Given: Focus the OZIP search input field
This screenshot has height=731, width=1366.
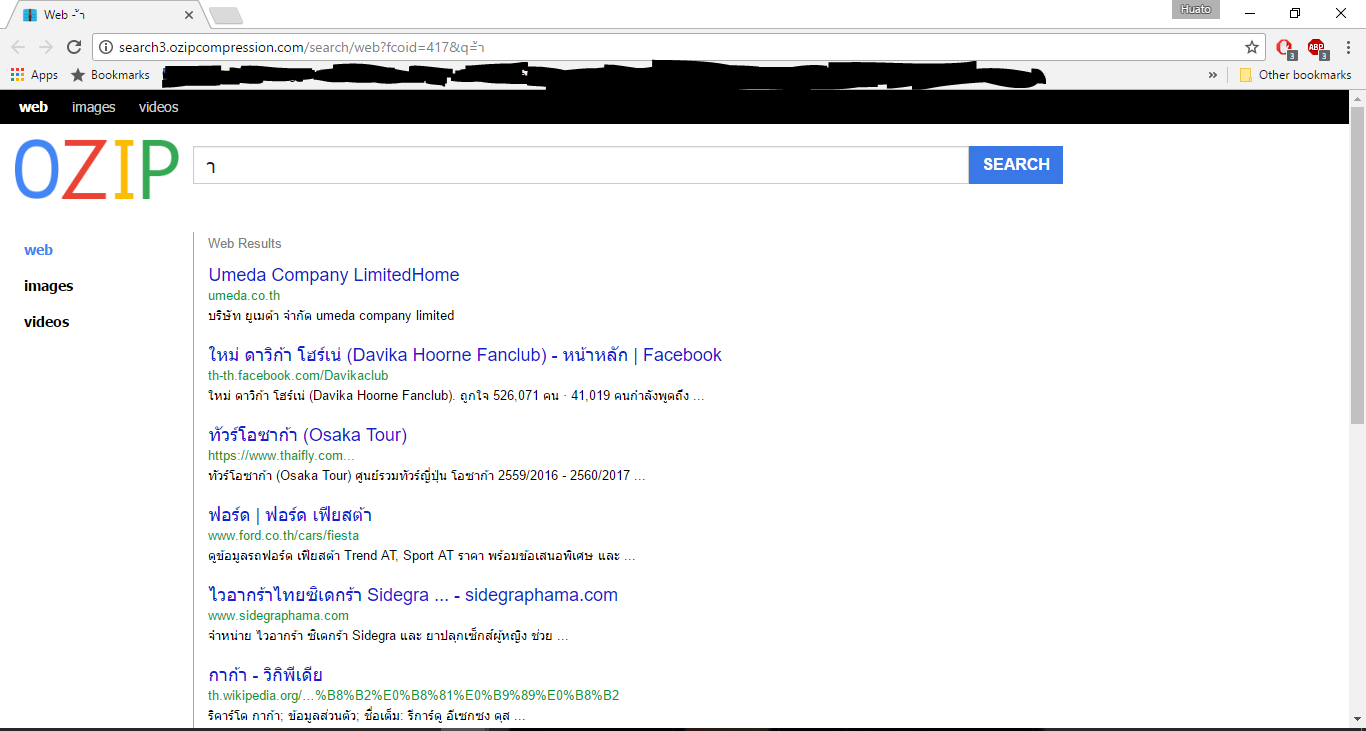Looking at the screenshot, I should click(581, 165).
